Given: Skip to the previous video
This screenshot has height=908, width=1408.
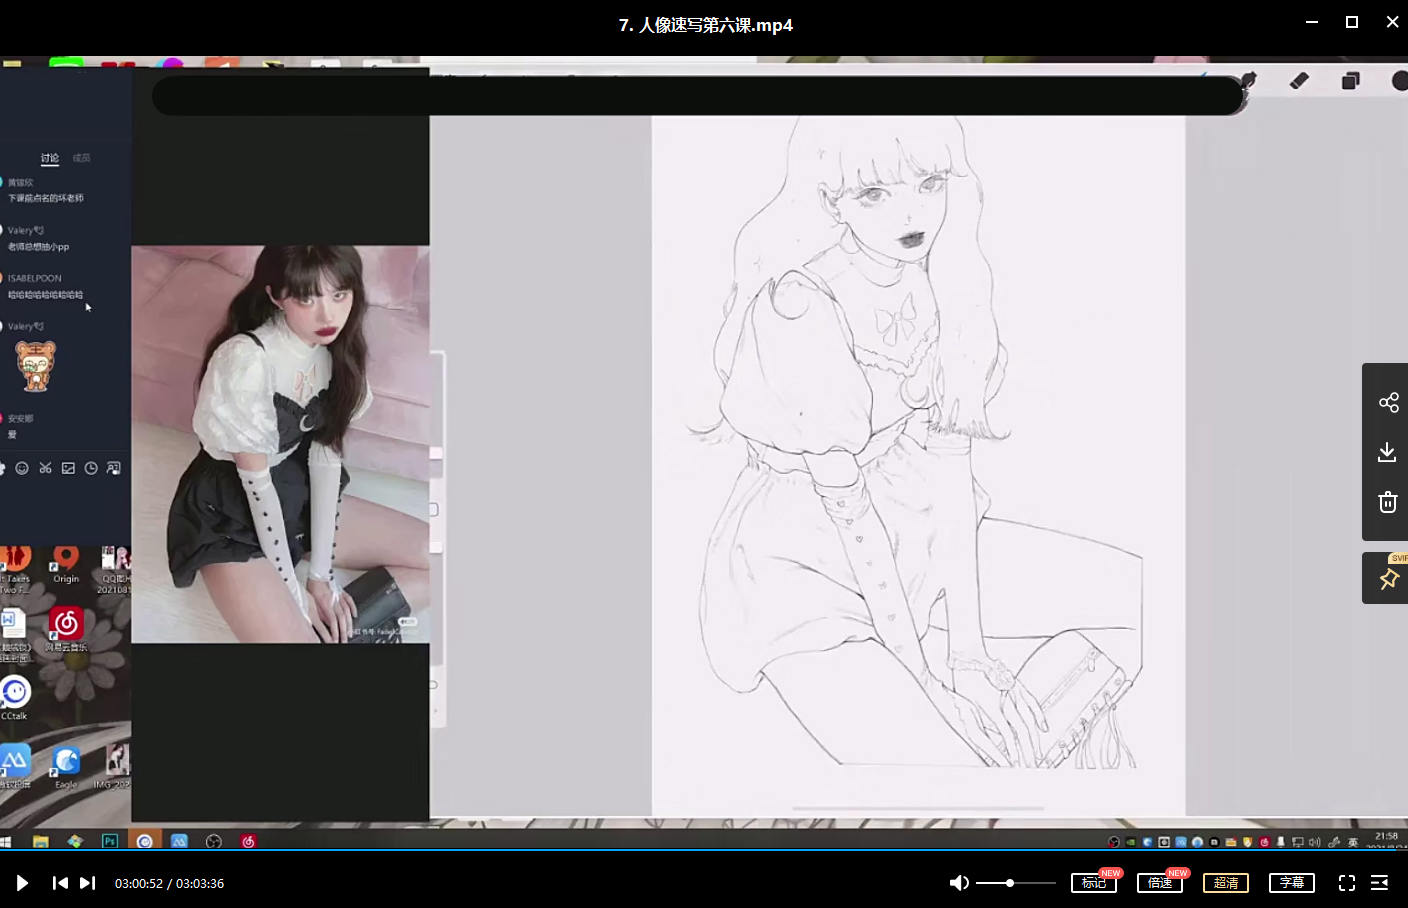Looking at the screenshot, I should (x=60, y=883).
